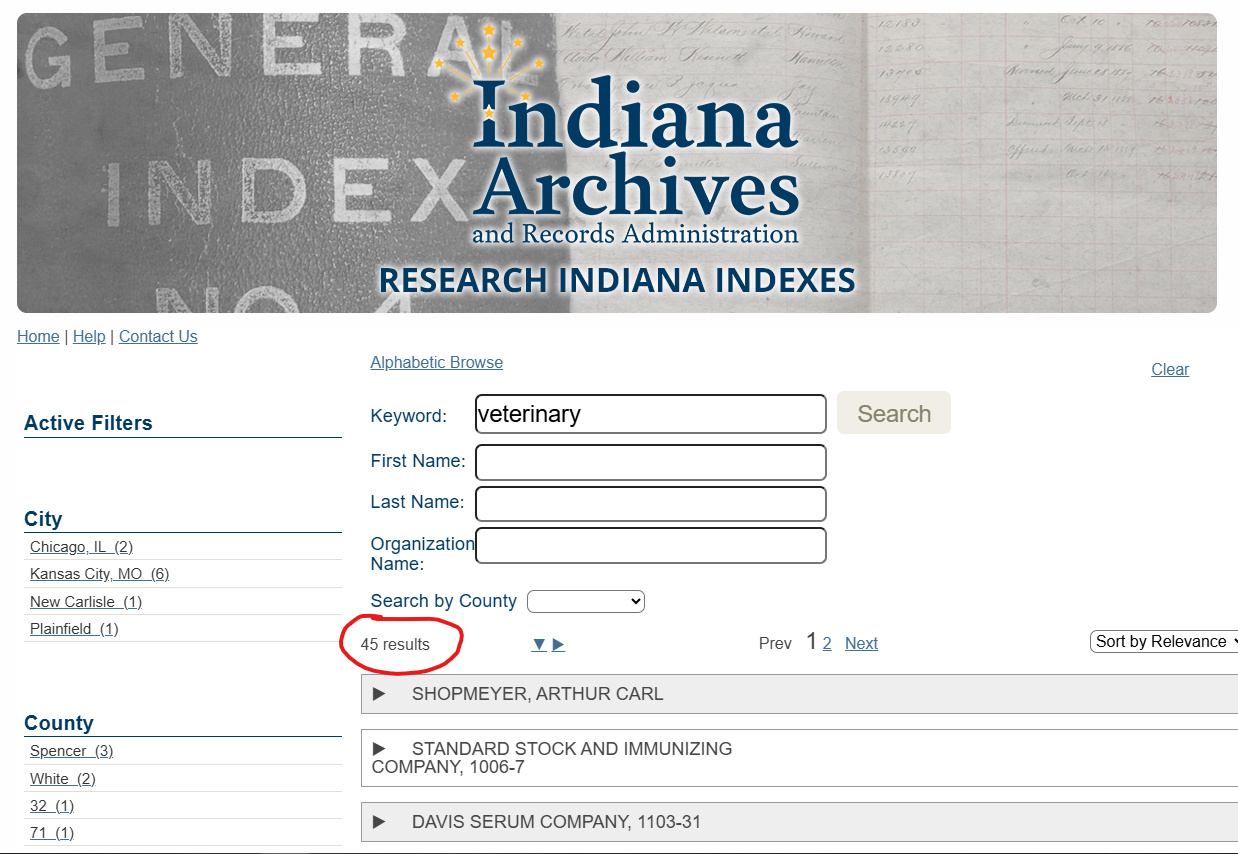This screenshot has height=854, width=1238.
Task: Open the Help link
Action: (89, 337)
